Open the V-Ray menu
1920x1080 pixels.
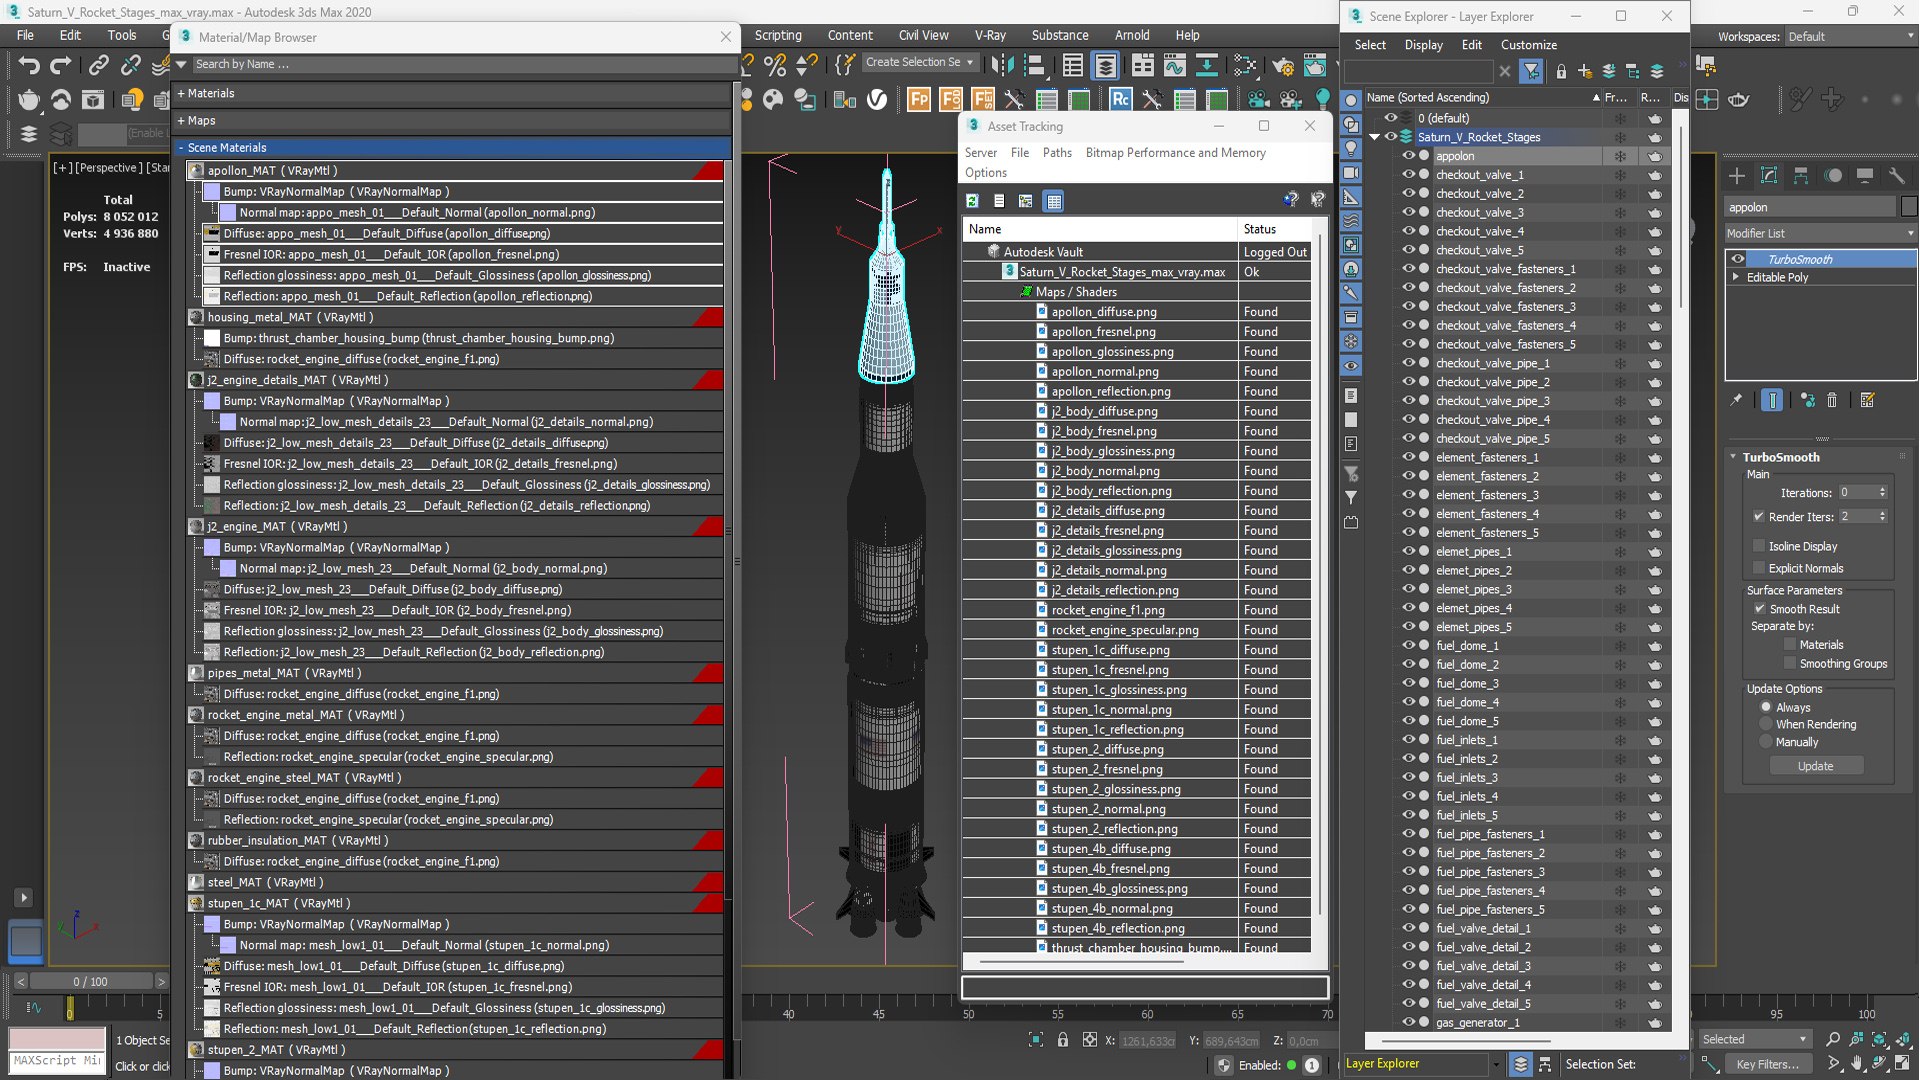990,35
